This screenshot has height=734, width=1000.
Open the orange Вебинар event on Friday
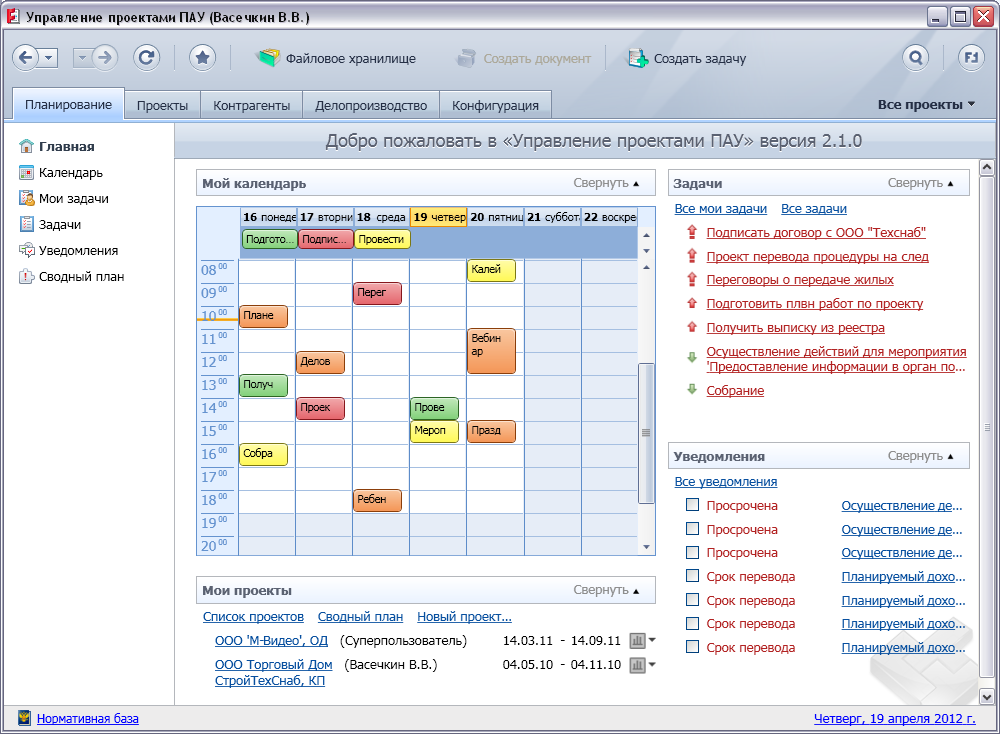coord(491,351)
